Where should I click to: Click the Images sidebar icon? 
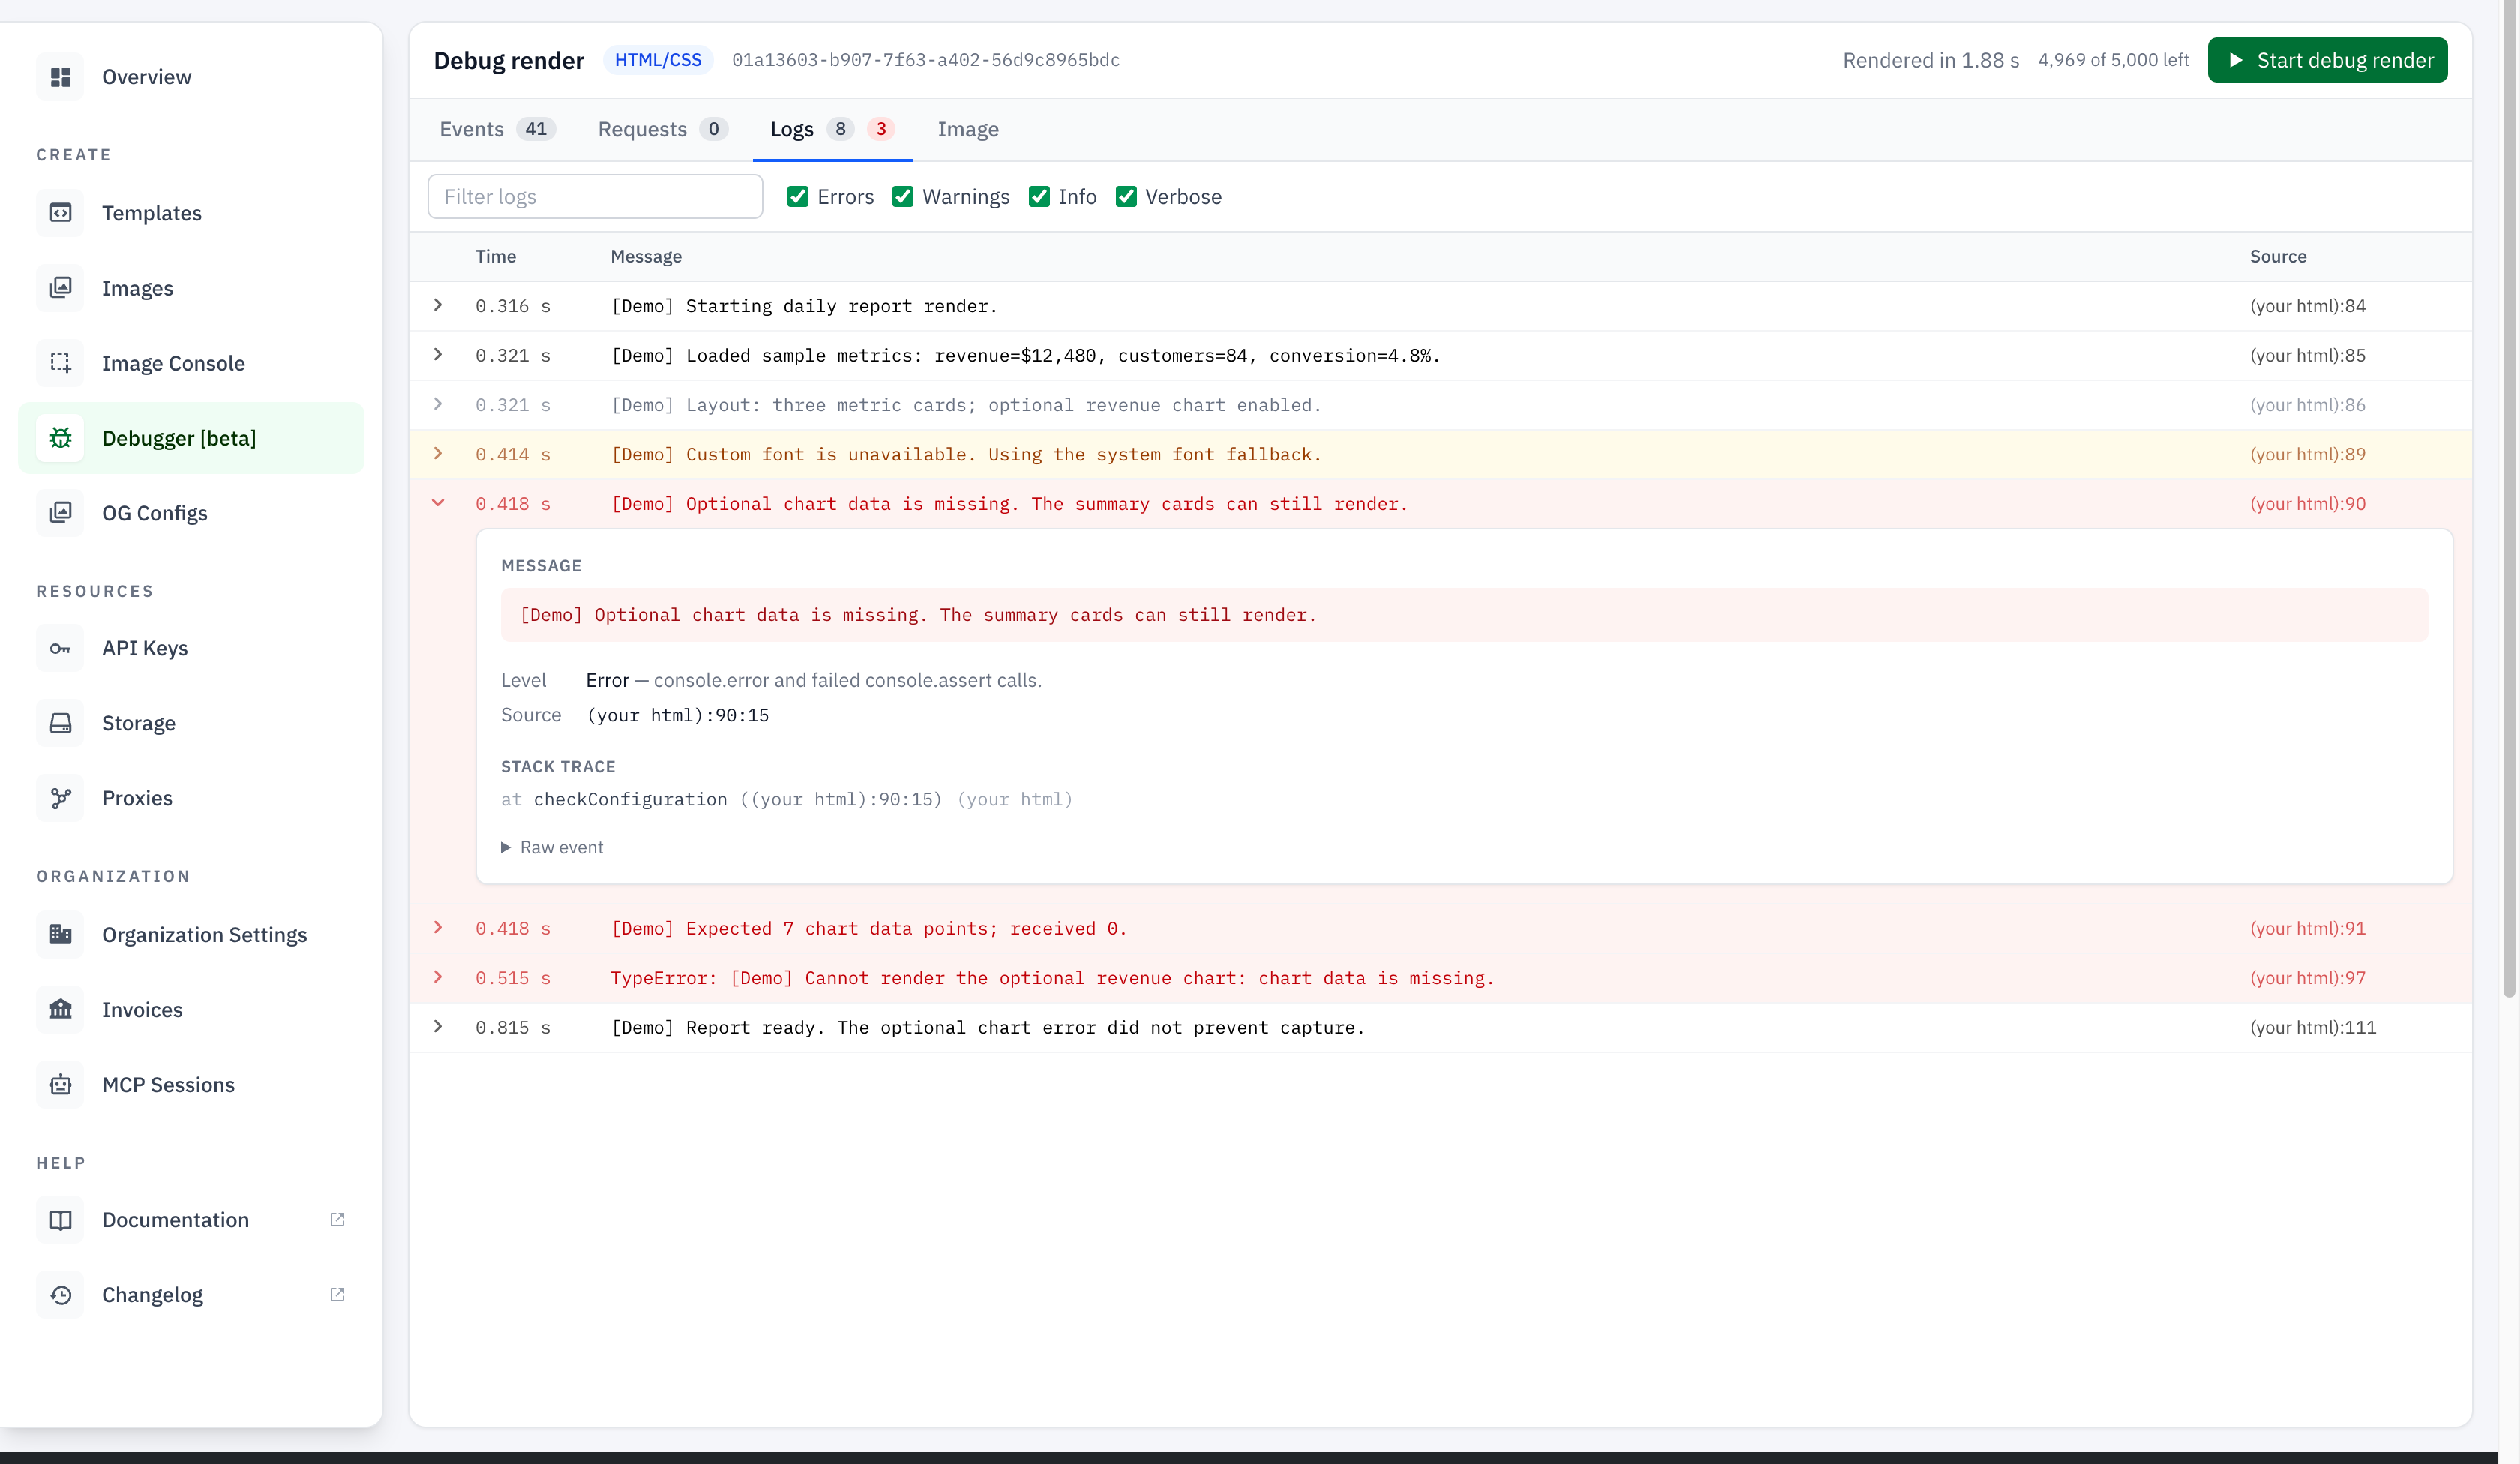click(x=61, y=288)
